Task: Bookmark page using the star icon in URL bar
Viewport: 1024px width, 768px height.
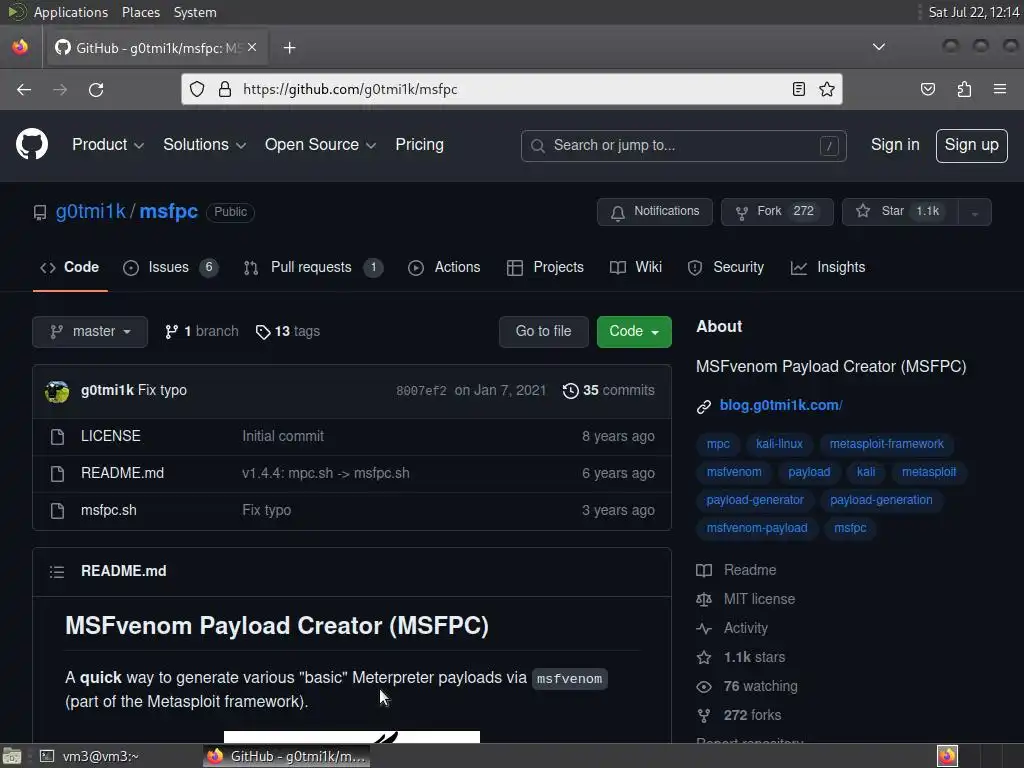Action: 827,89
